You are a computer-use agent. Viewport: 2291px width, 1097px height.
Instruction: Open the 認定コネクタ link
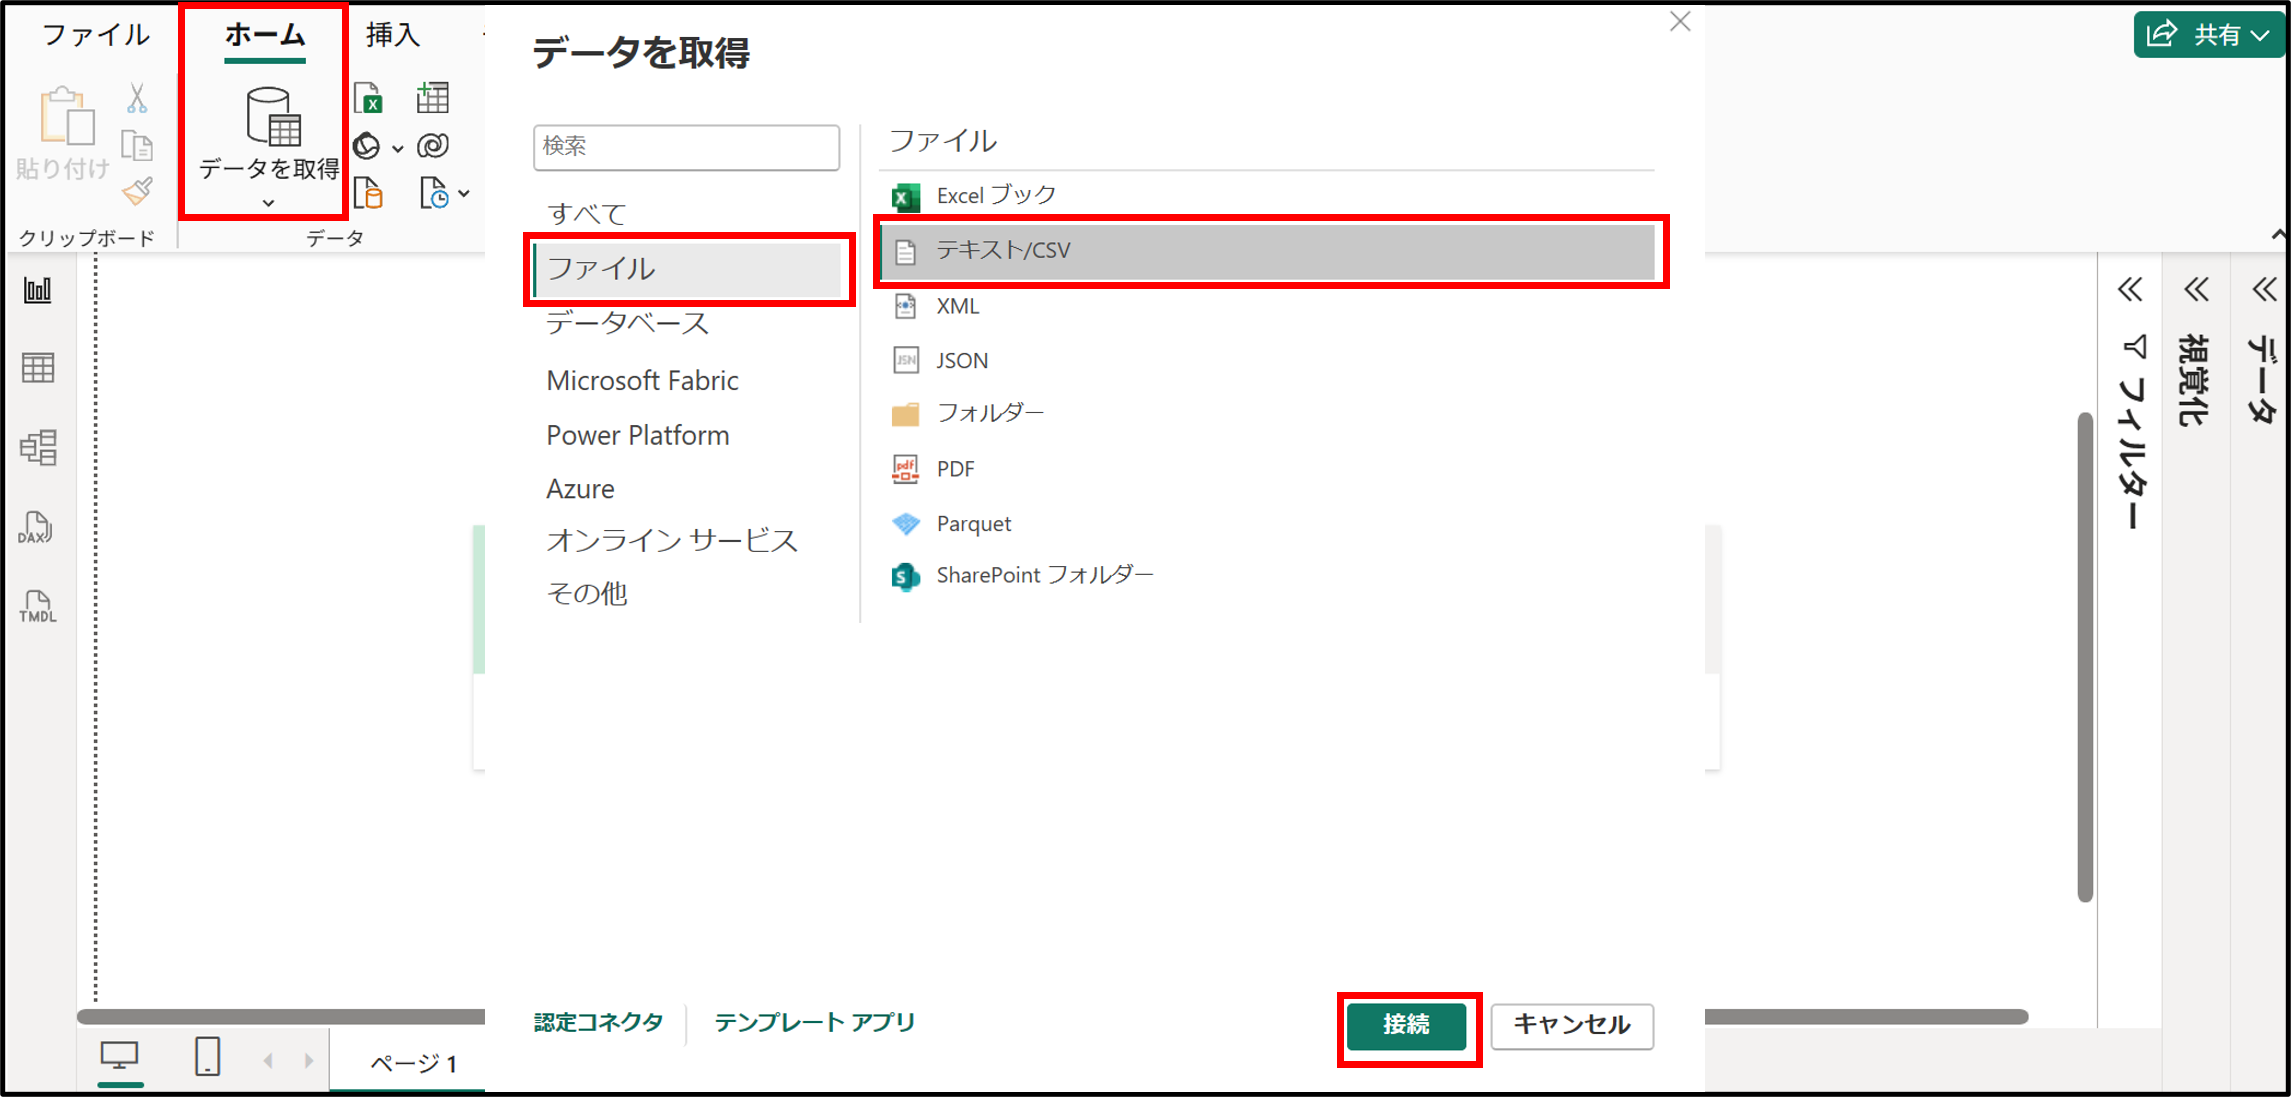click(598, 1022)
